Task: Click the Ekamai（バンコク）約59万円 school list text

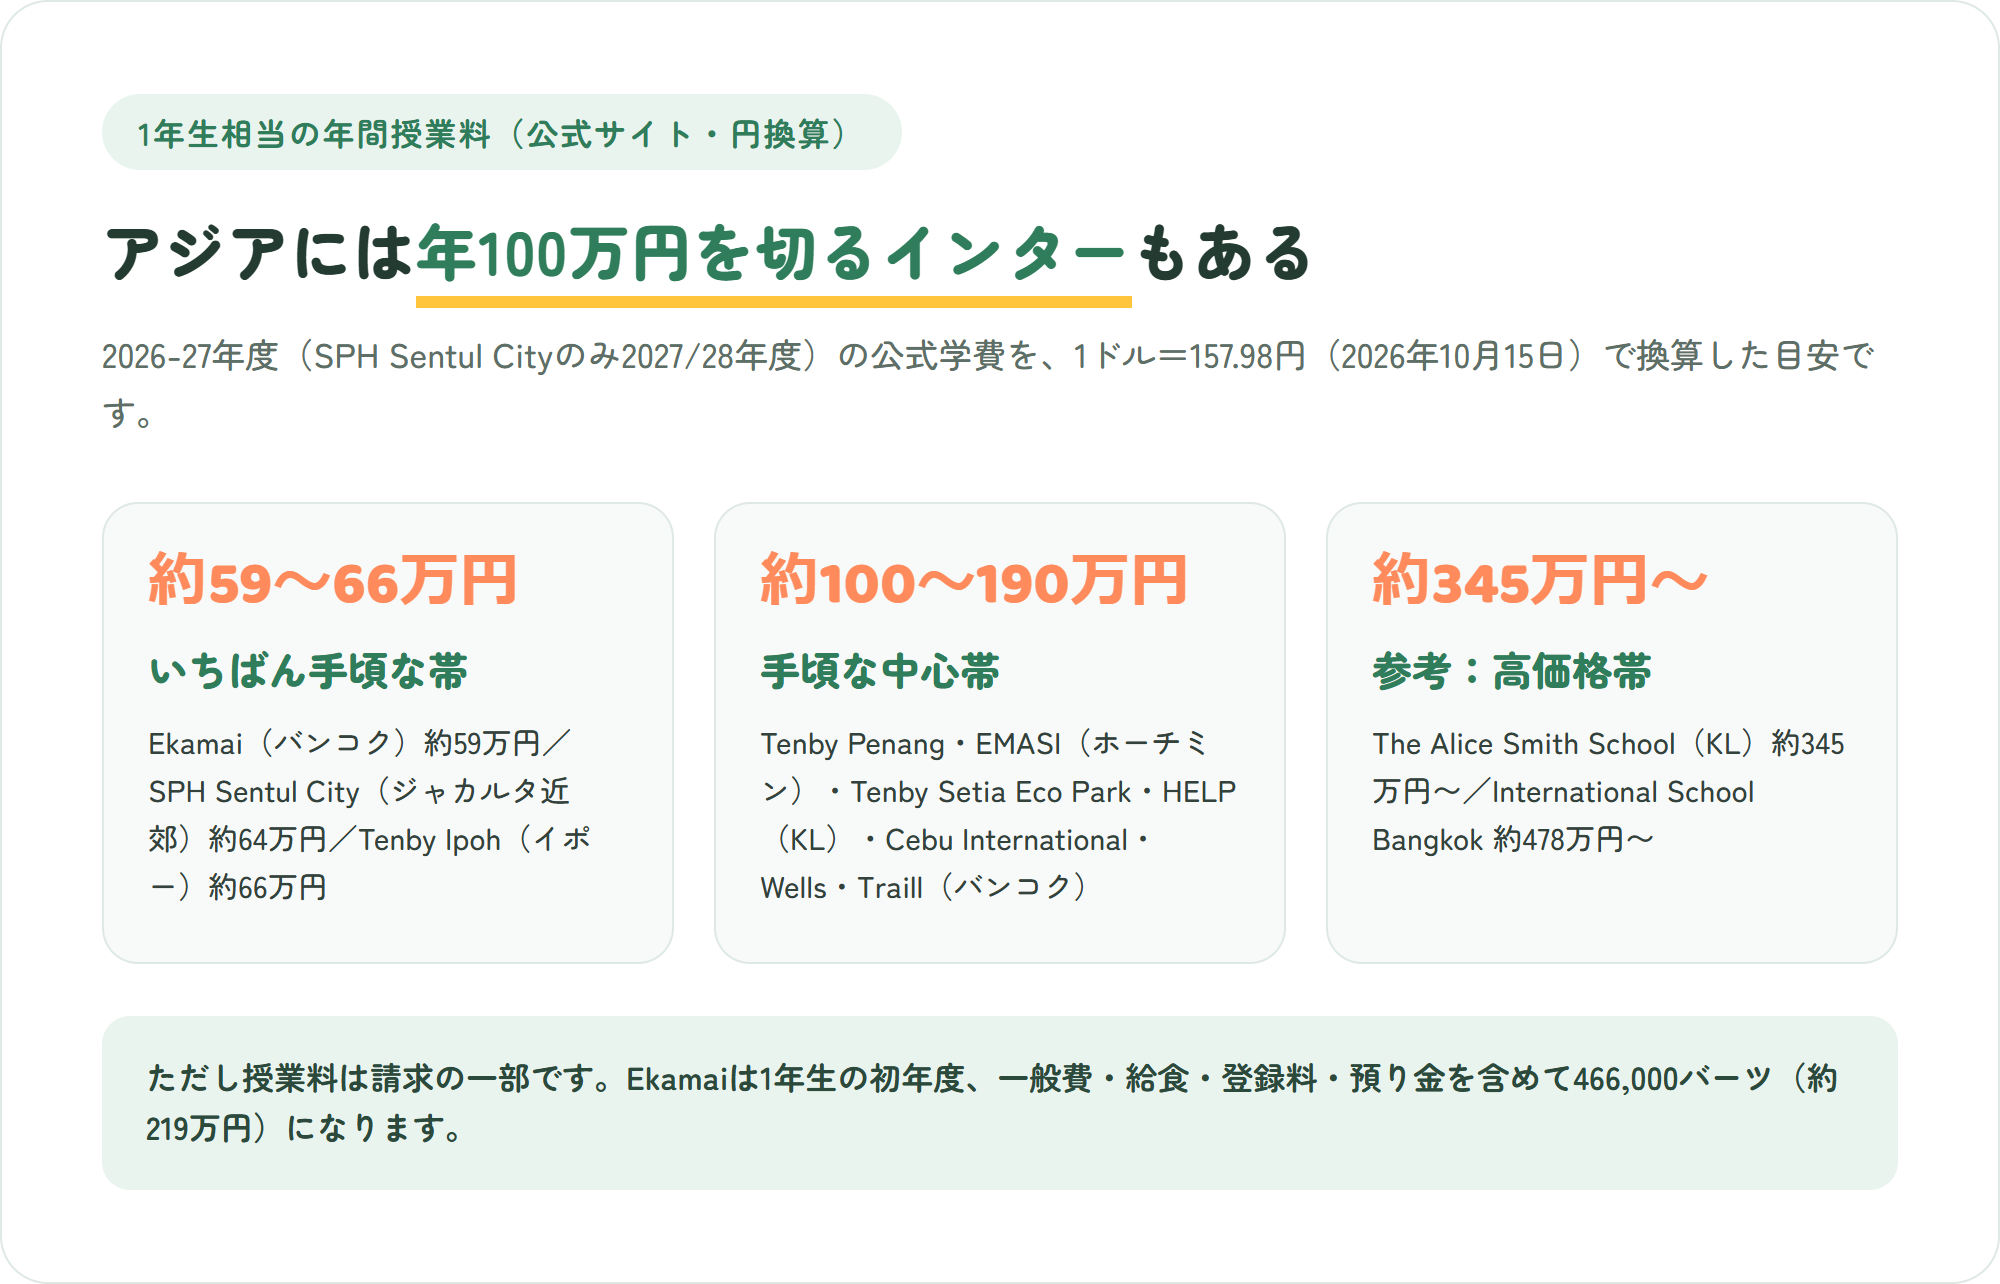Action: [370, 815]
